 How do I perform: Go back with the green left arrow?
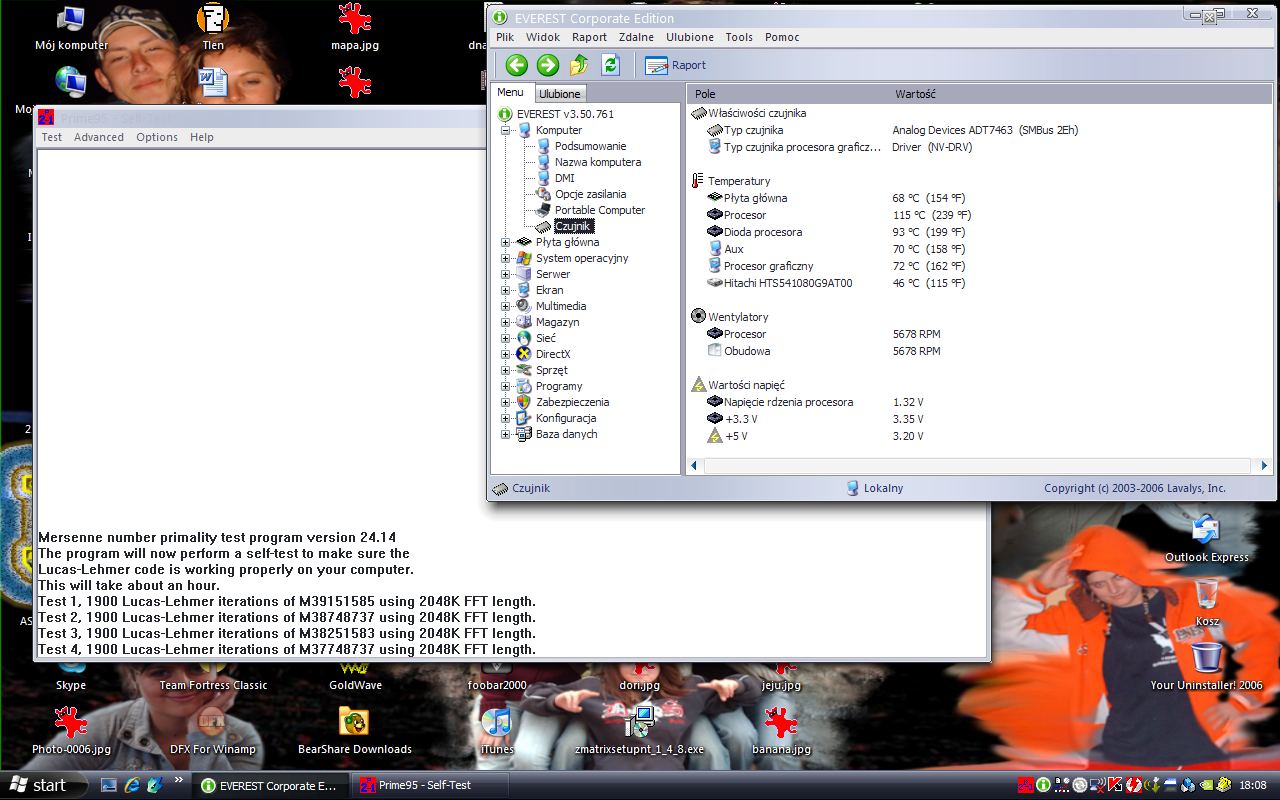pyautogui.click(x=516, y=65)
